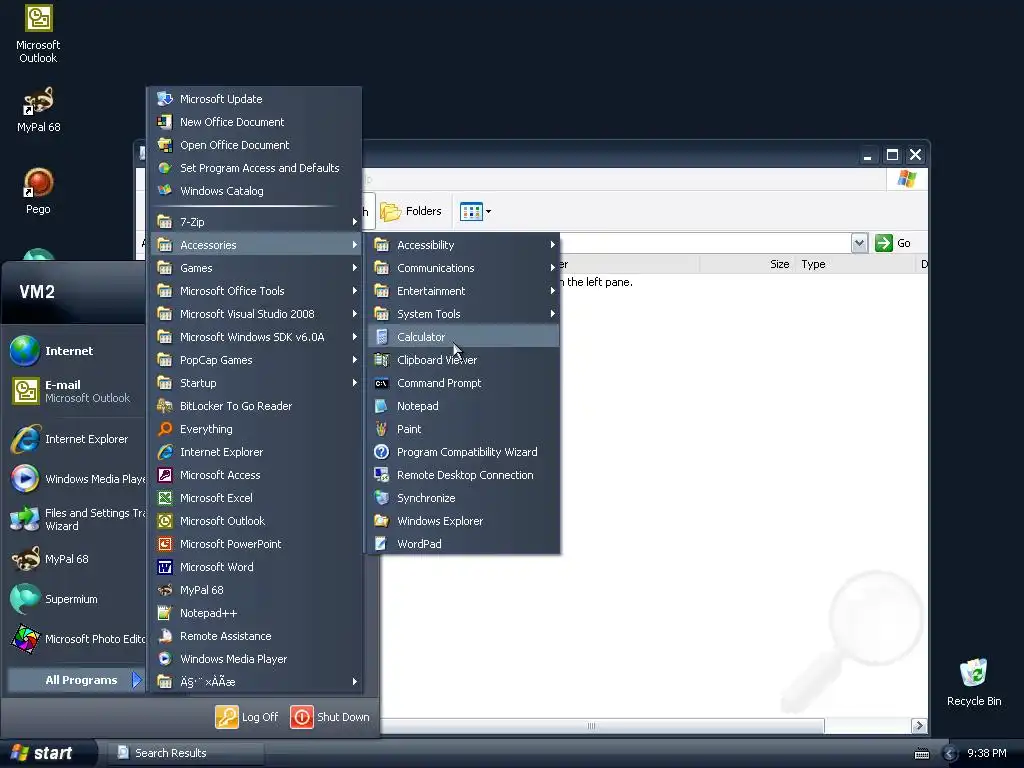Click the taskbar clock showing 9:38 PM
This screenshot has height=768, width=1024.
point(987,753)
